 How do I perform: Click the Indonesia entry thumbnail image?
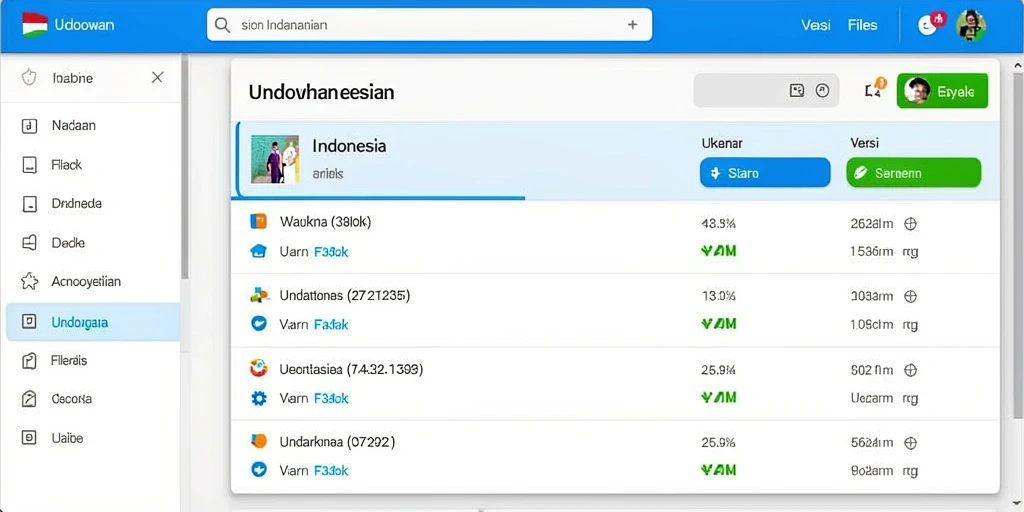click(275, 159)
